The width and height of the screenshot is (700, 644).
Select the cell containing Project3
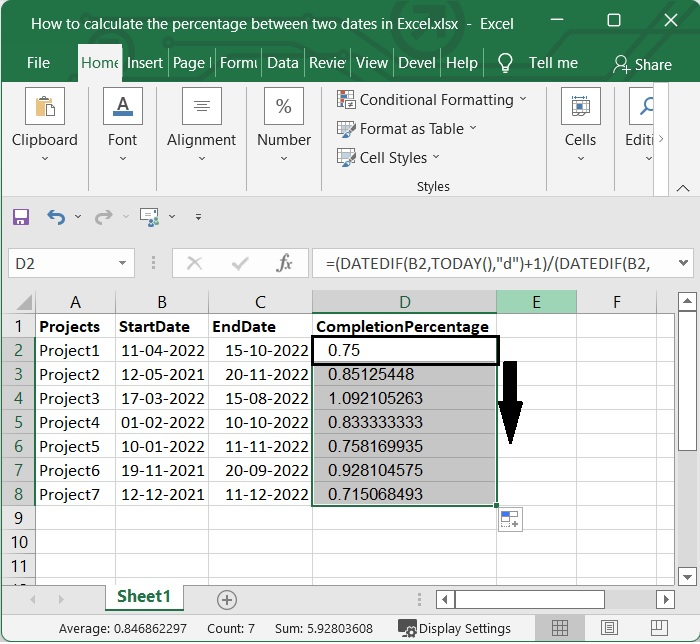pyautogui.click(x=75, y=398)
